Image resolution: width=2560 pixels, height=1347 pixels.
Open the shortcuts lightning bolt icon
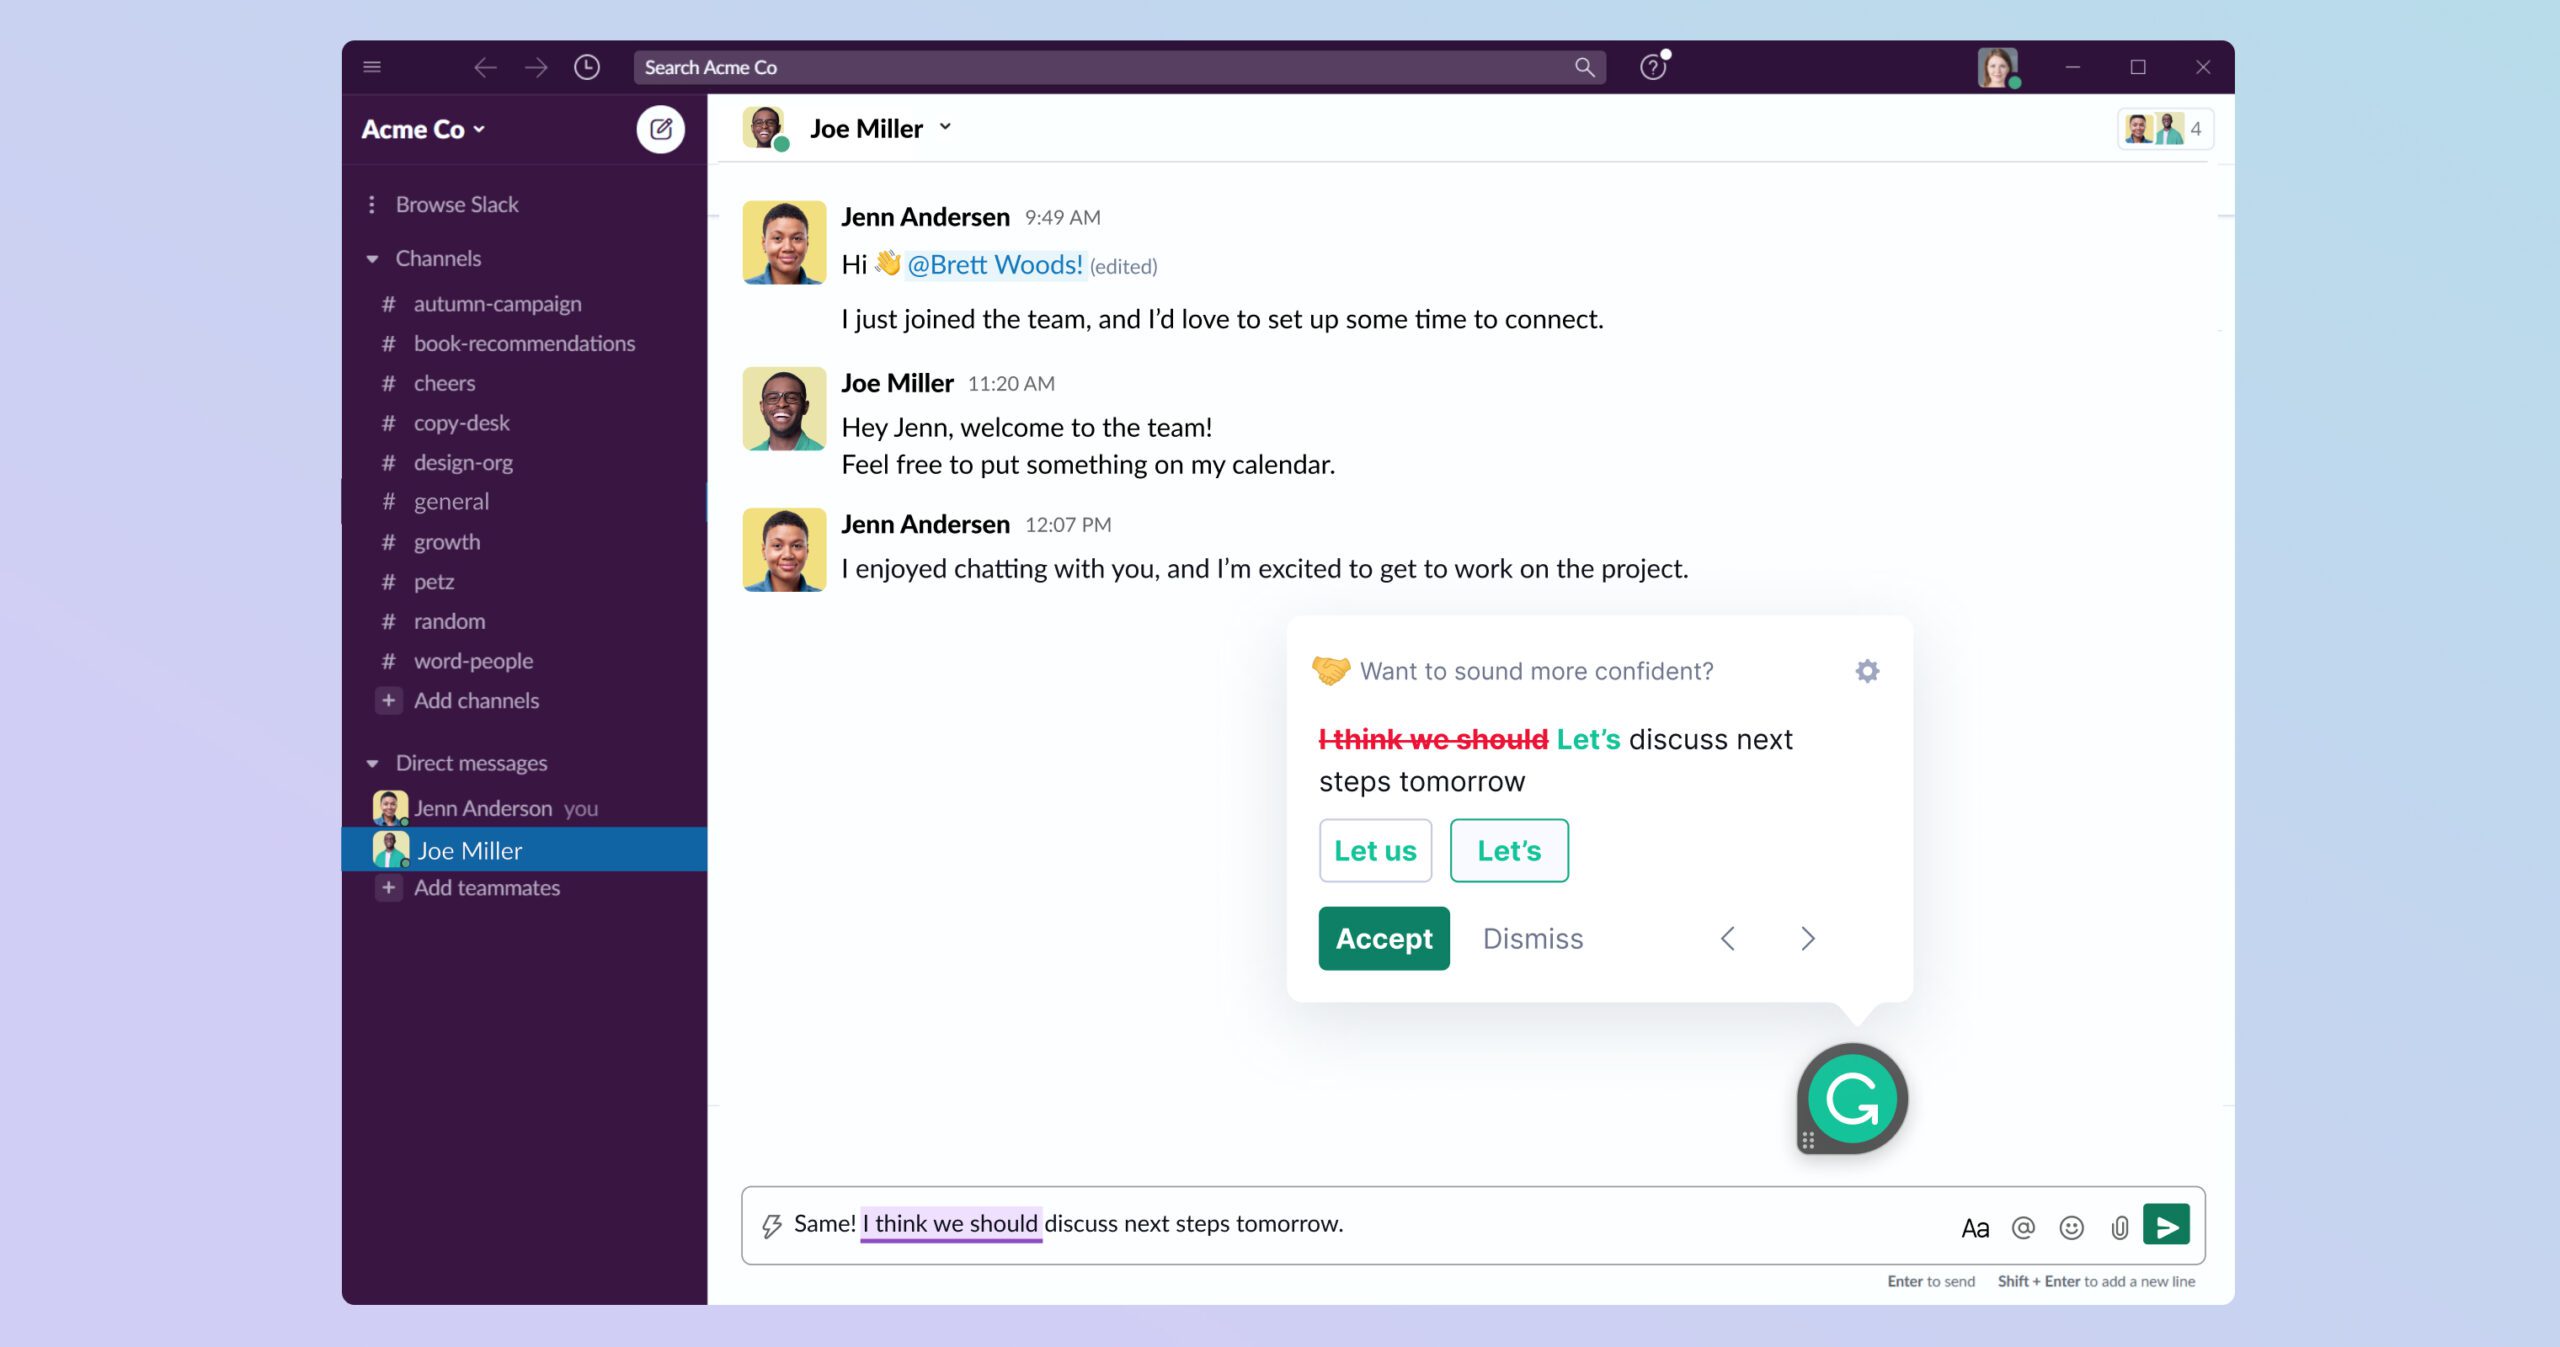tap(771, 1225)
